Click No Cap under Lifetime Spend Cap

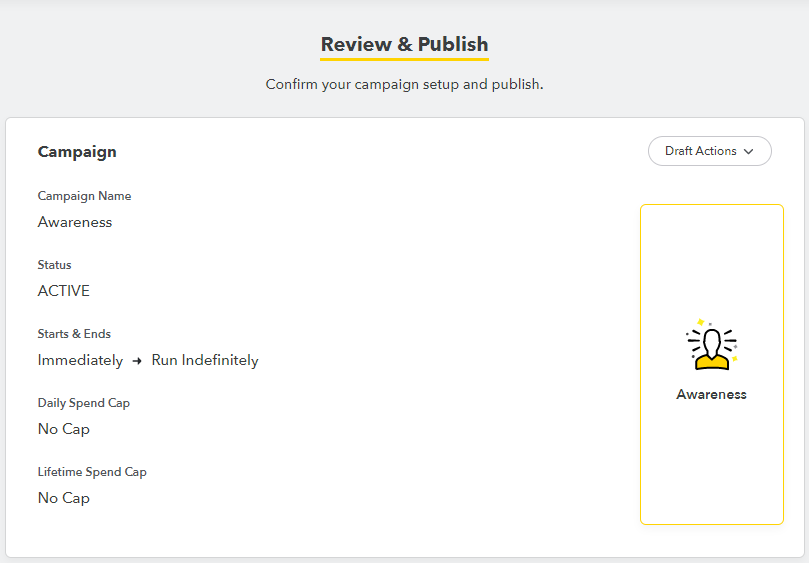coord(64,498)
